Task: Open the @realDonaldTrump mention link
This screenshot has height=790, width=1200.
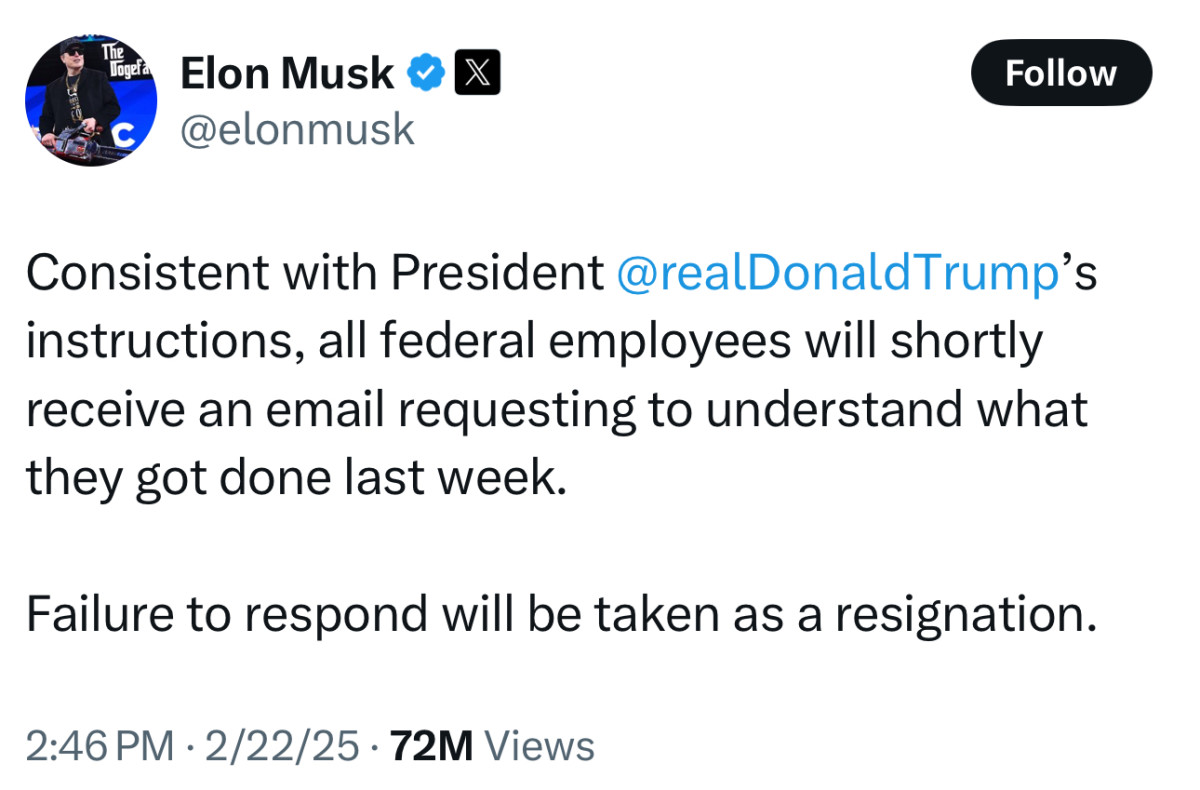Action: (x=838, y=272)
